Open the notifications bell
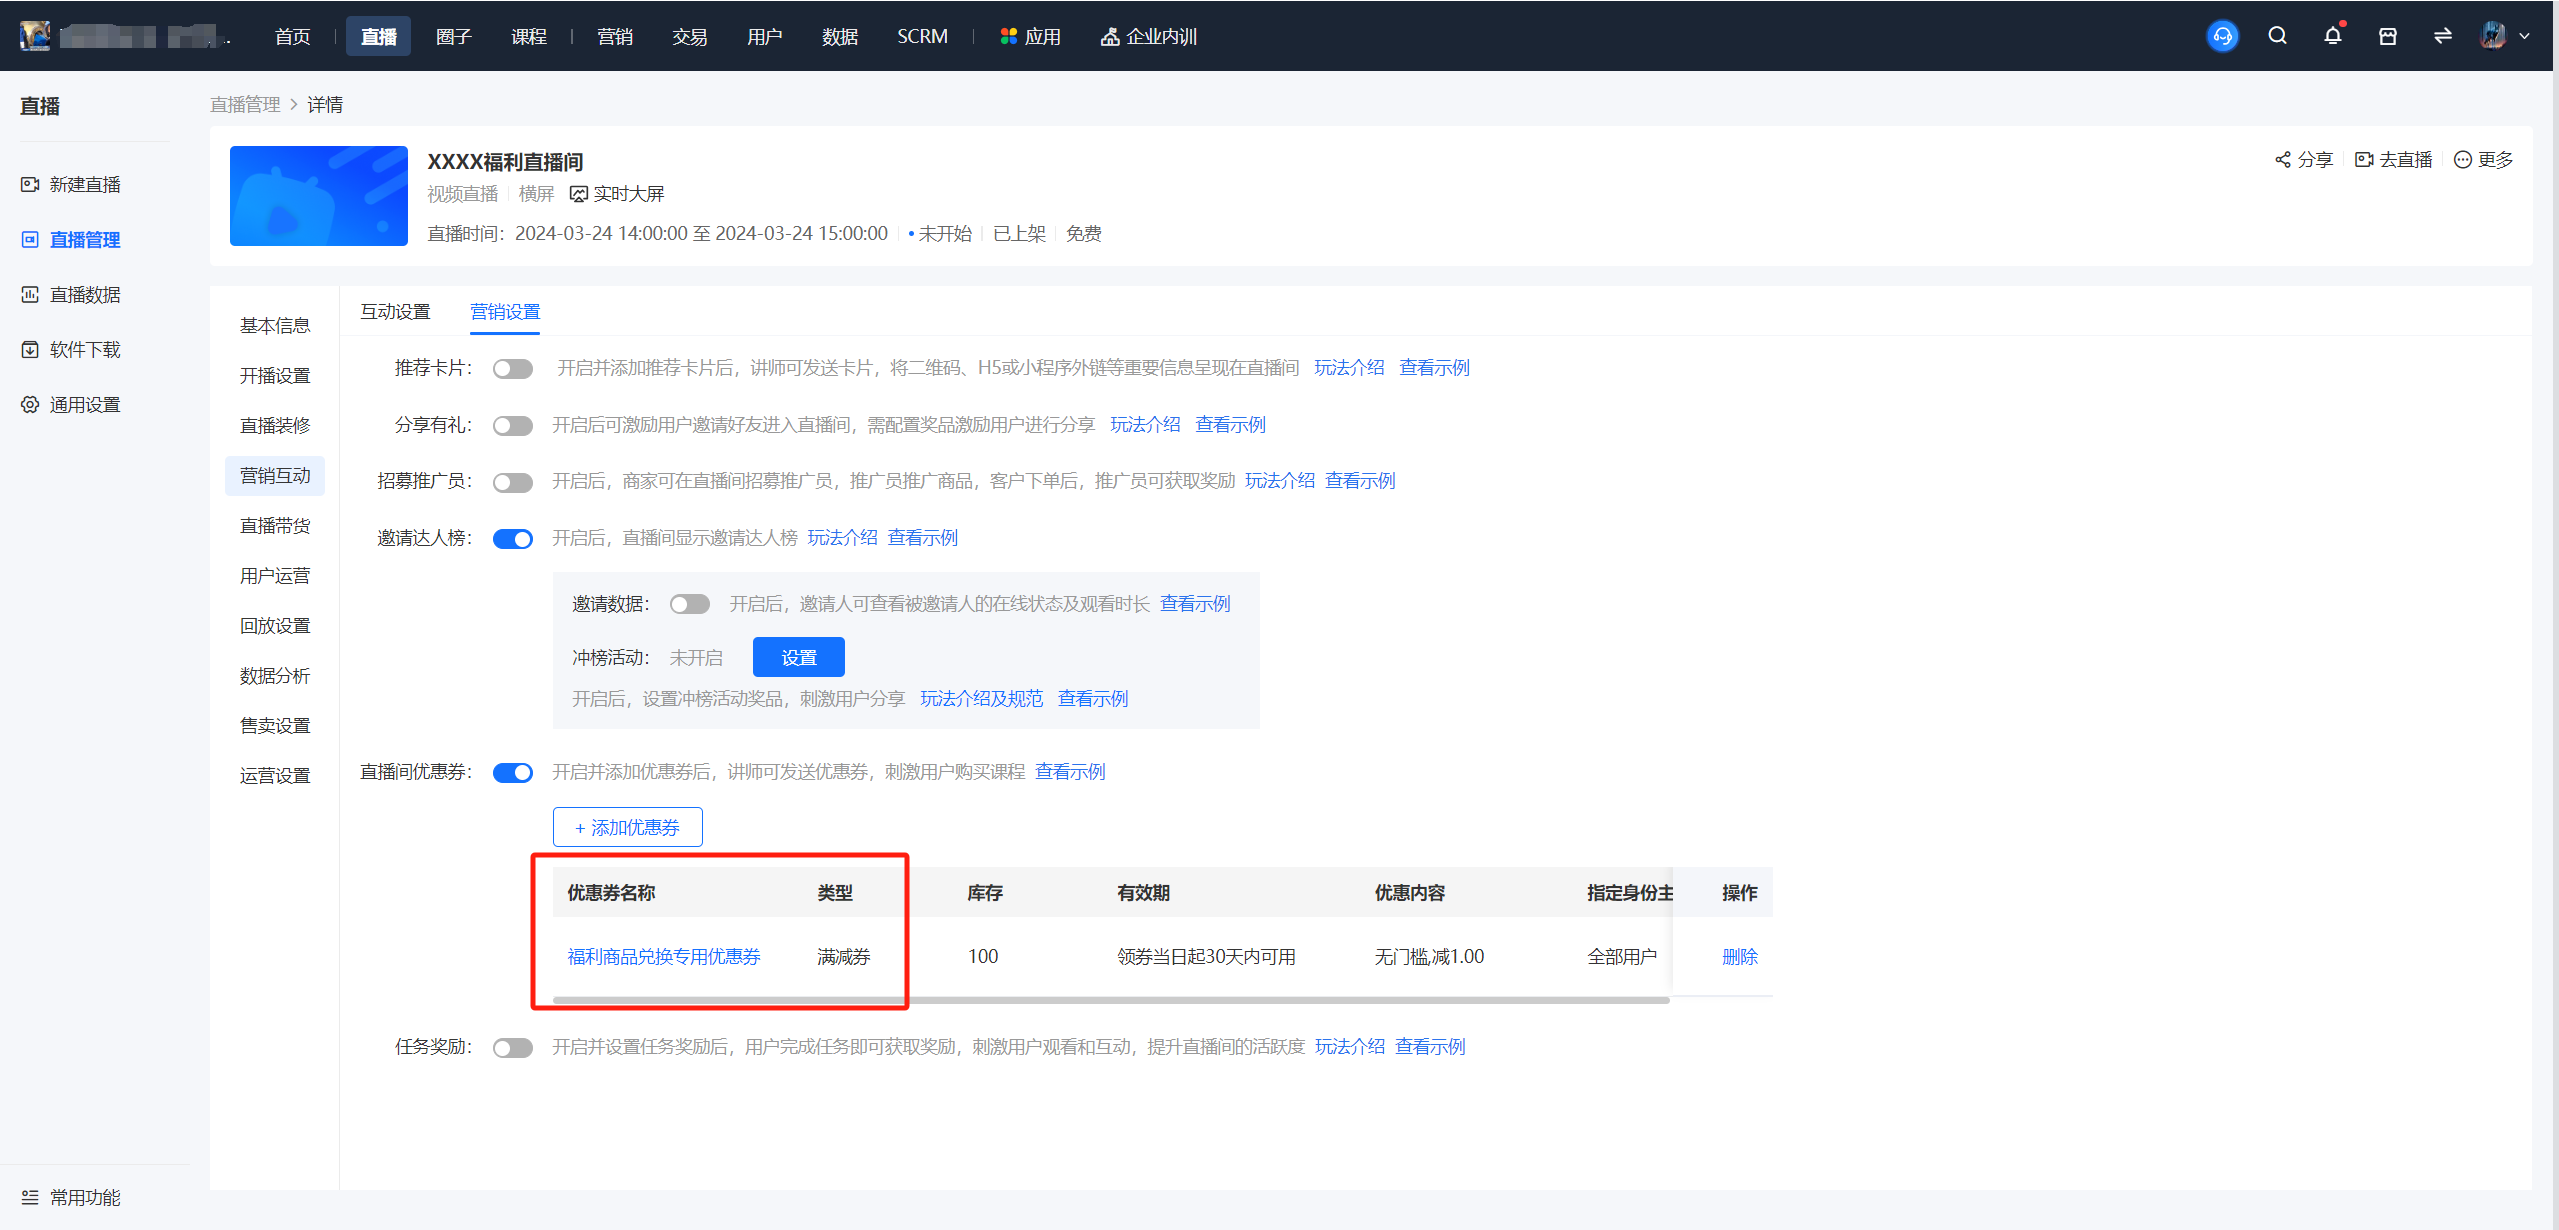Screen dimensions: 2559x1230 point(2332,36)
